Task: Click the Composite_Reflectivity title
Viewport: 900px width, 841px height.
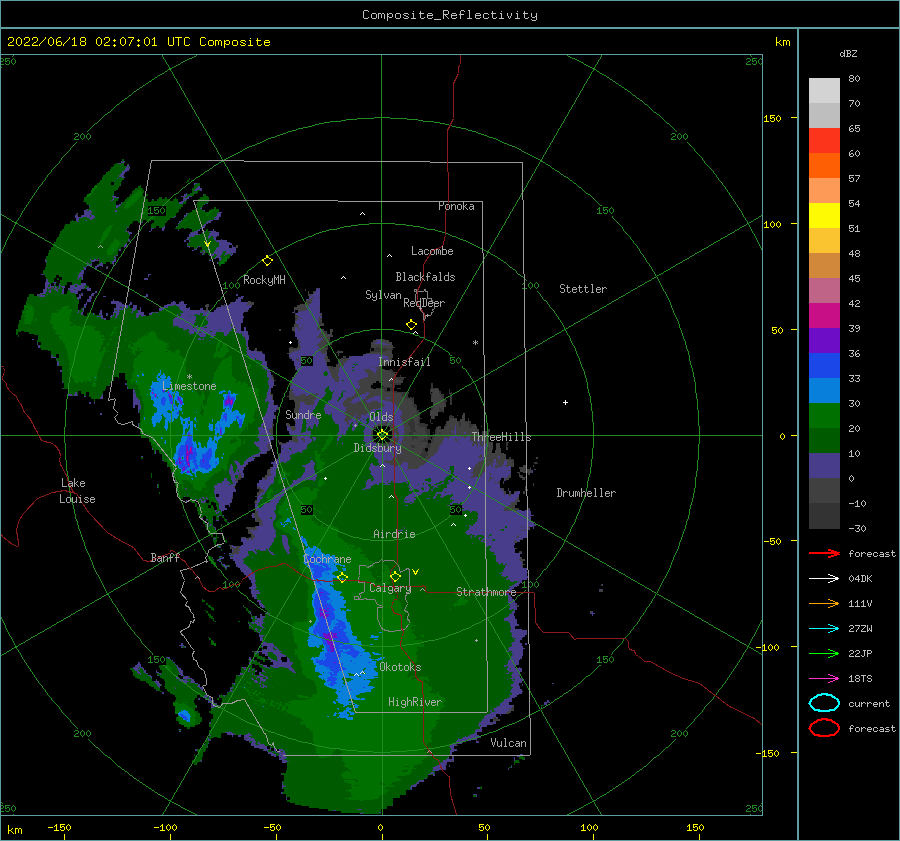Action: [x=450, y=15]
